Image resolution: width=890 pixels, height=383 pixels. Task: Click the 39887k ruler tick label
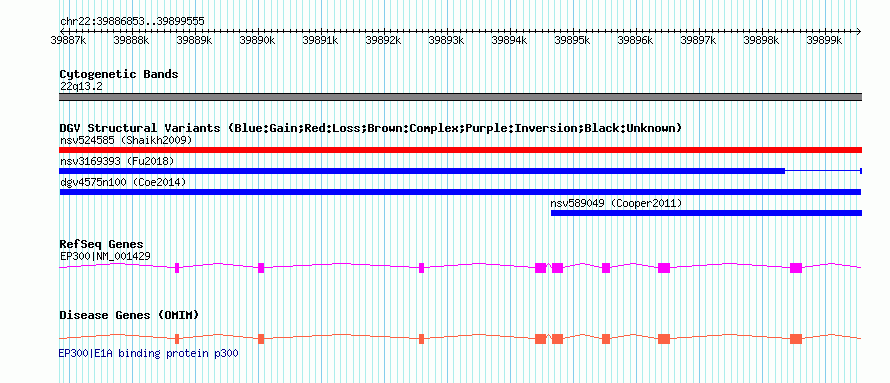tap(68, 40)
